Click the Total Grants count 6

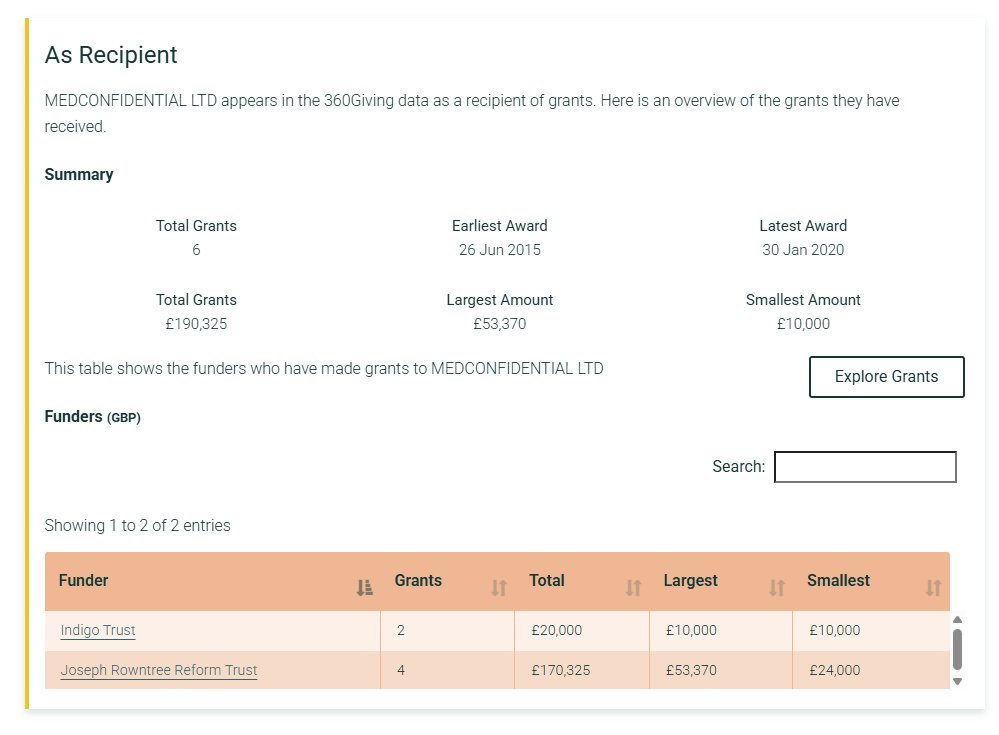tap(196, 250)
